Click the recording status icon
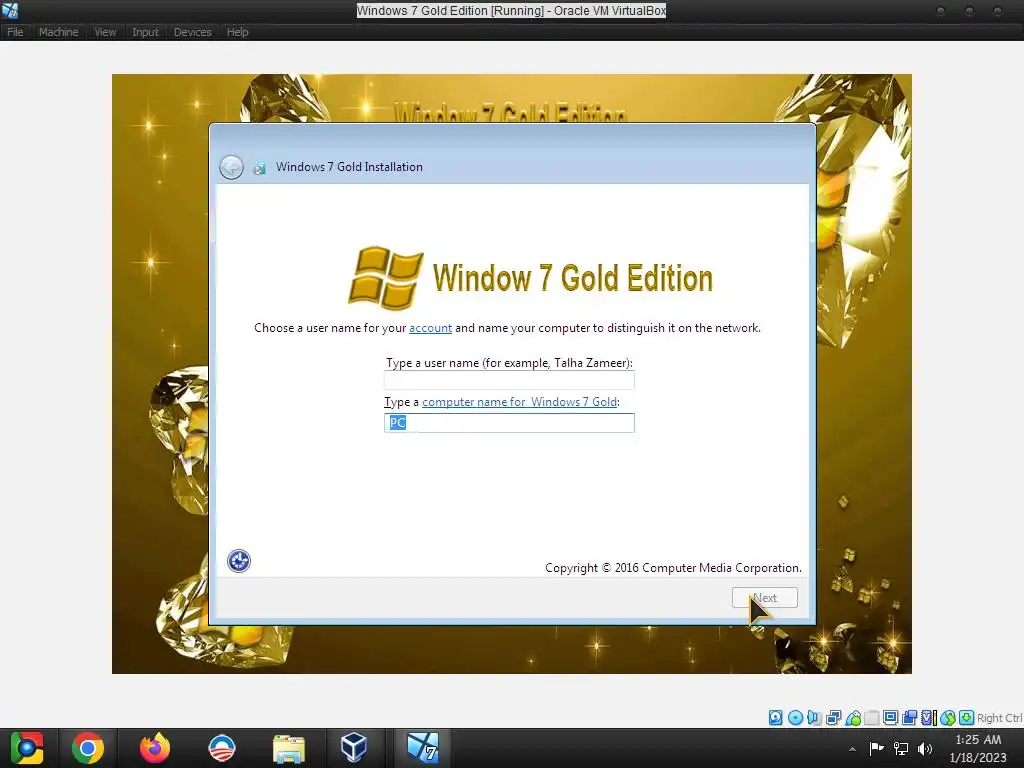Screen dimensions: 1024x768 pyautogui.click(x=909, y=718)
